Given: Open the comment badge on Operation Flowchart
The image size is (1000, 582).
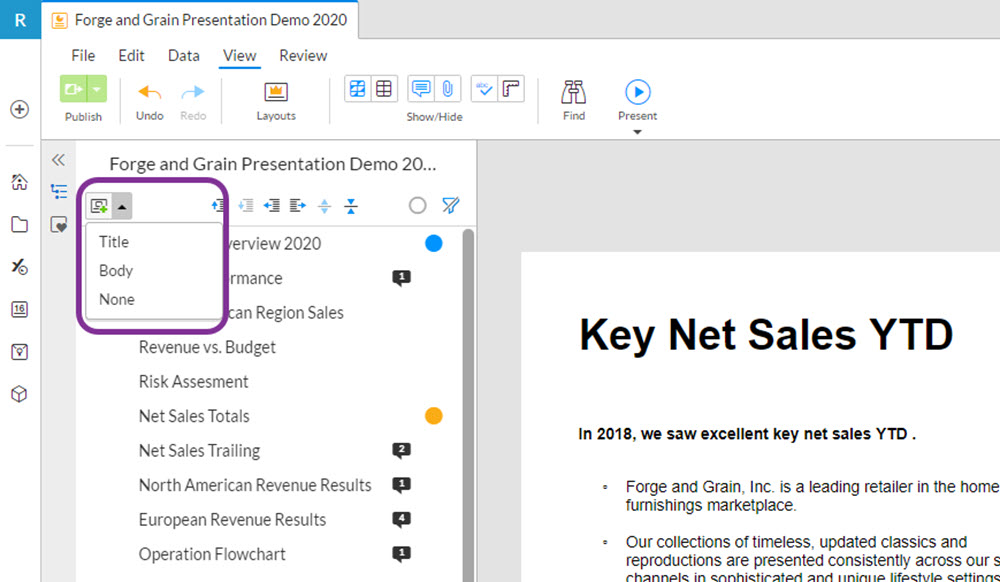Looking at the screenshot, I should pos(401,555).
